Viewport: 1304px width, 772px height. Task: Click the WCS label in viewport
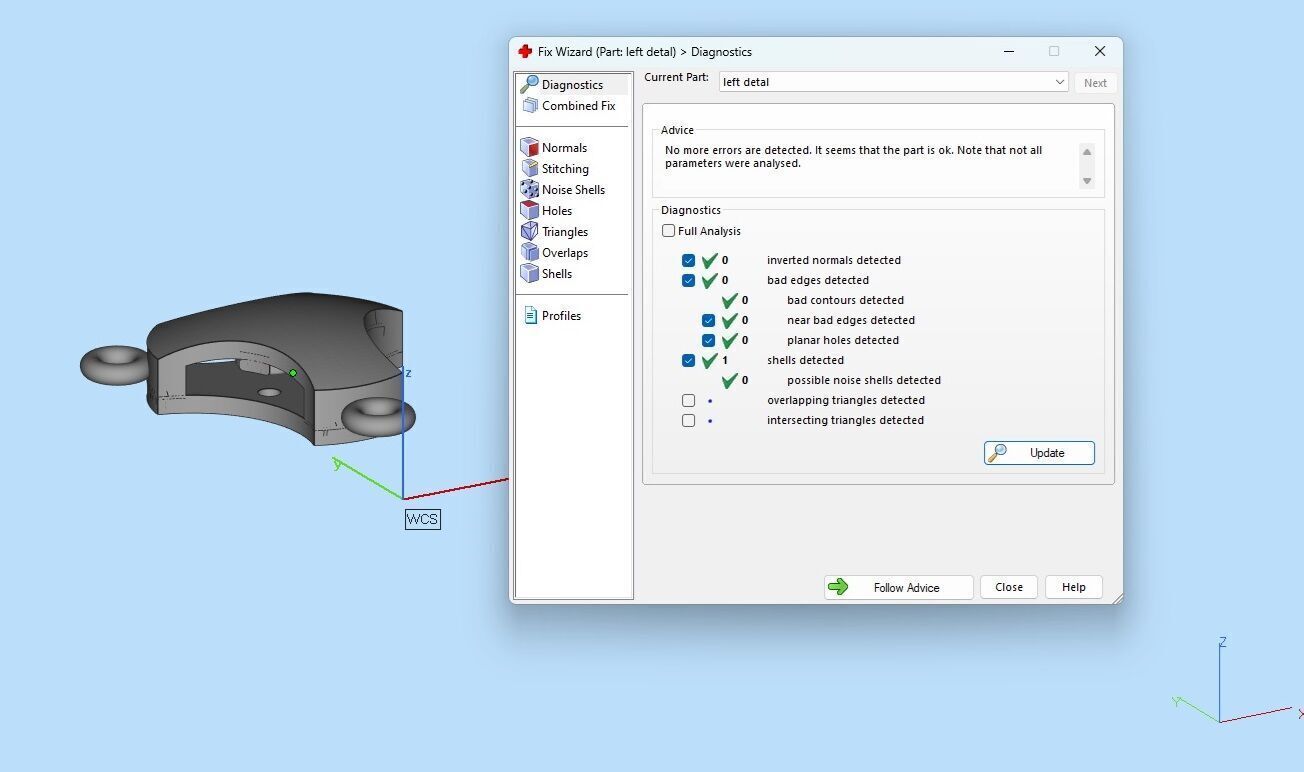click(x=422, y=519)
